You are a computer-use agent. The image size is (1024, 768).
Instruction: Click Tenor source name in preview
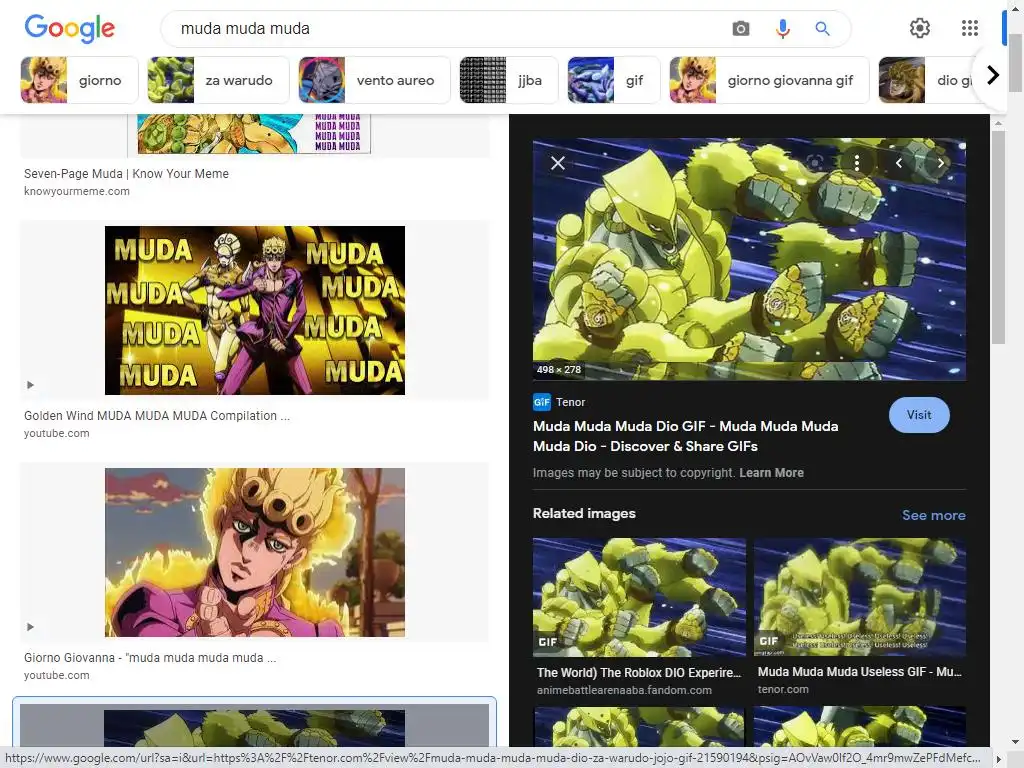pyautogui.click(x=571, y=402)
